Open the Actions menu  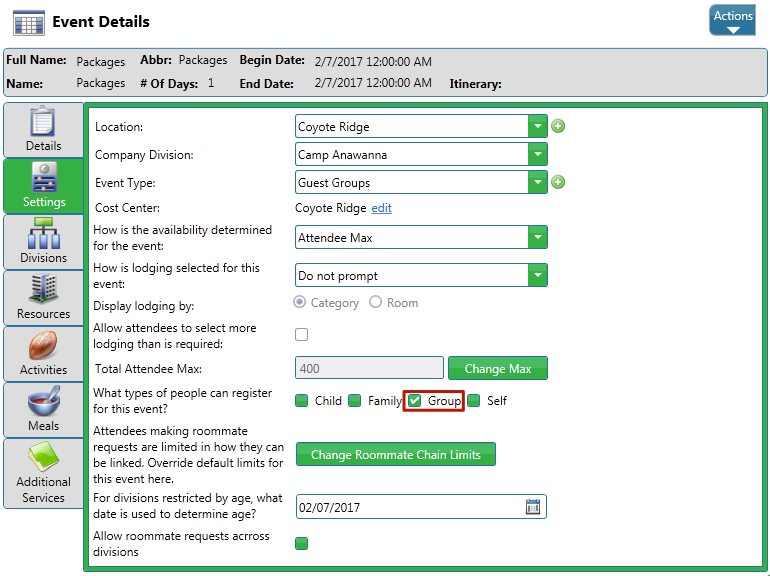[732, 20]
